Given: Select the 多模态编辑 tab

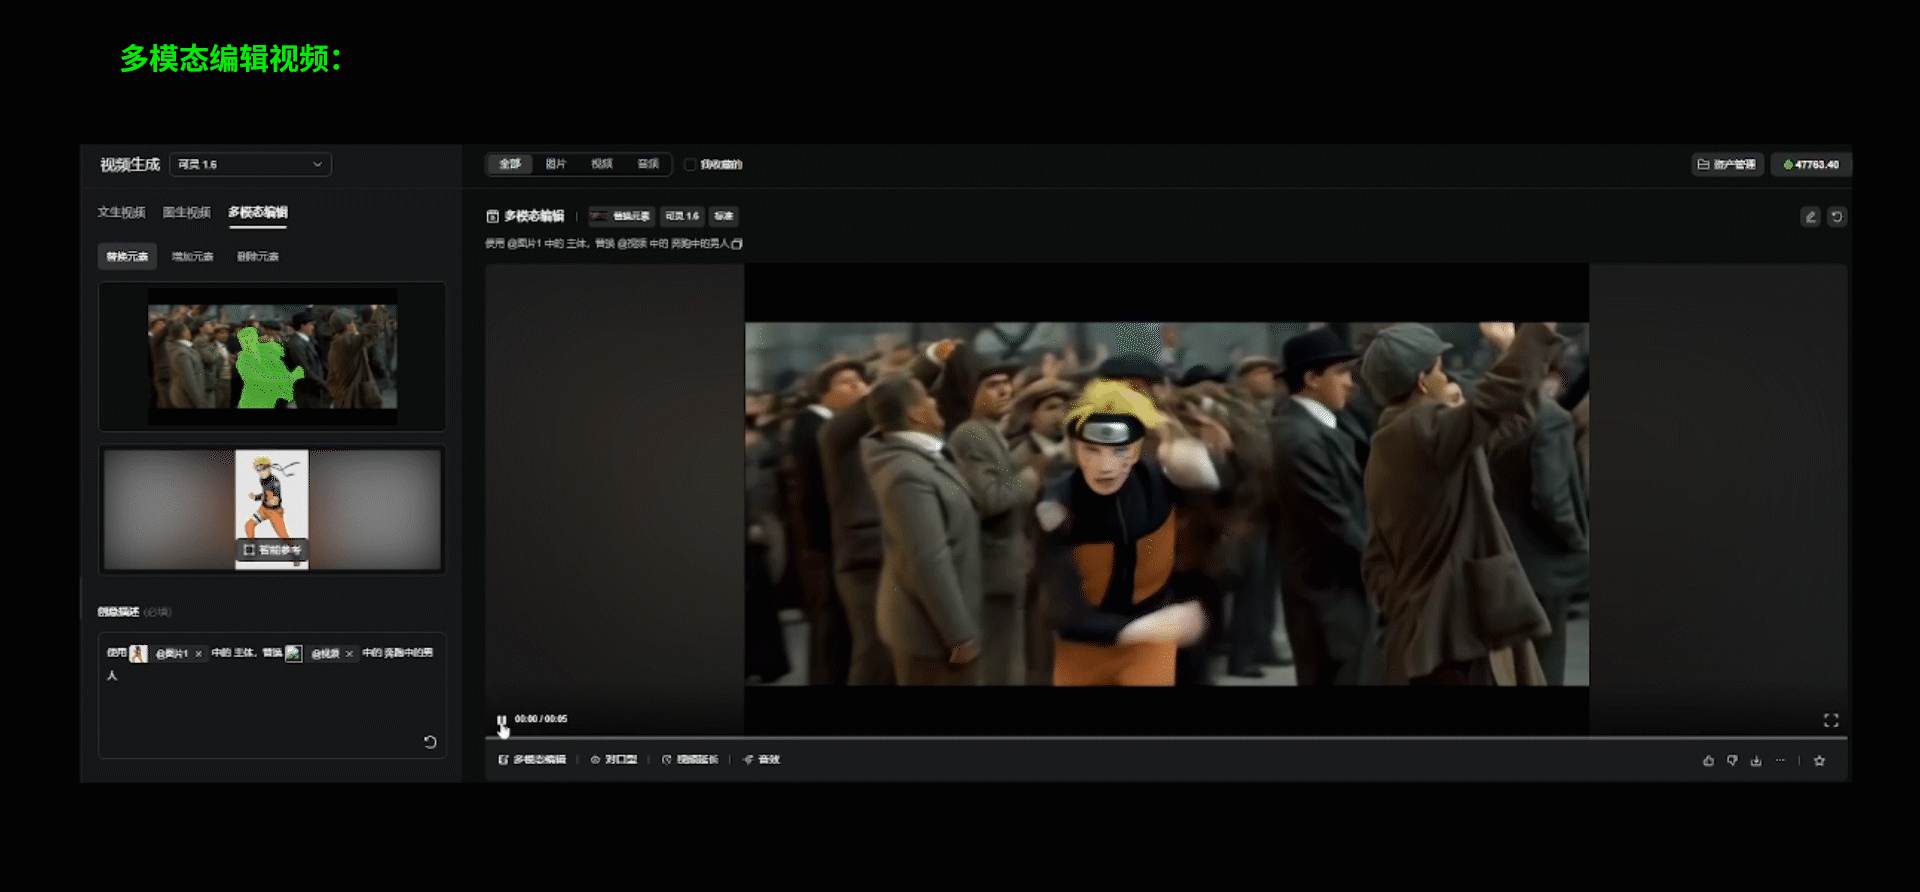Looking at the screenshot, I should click(257, 212).
